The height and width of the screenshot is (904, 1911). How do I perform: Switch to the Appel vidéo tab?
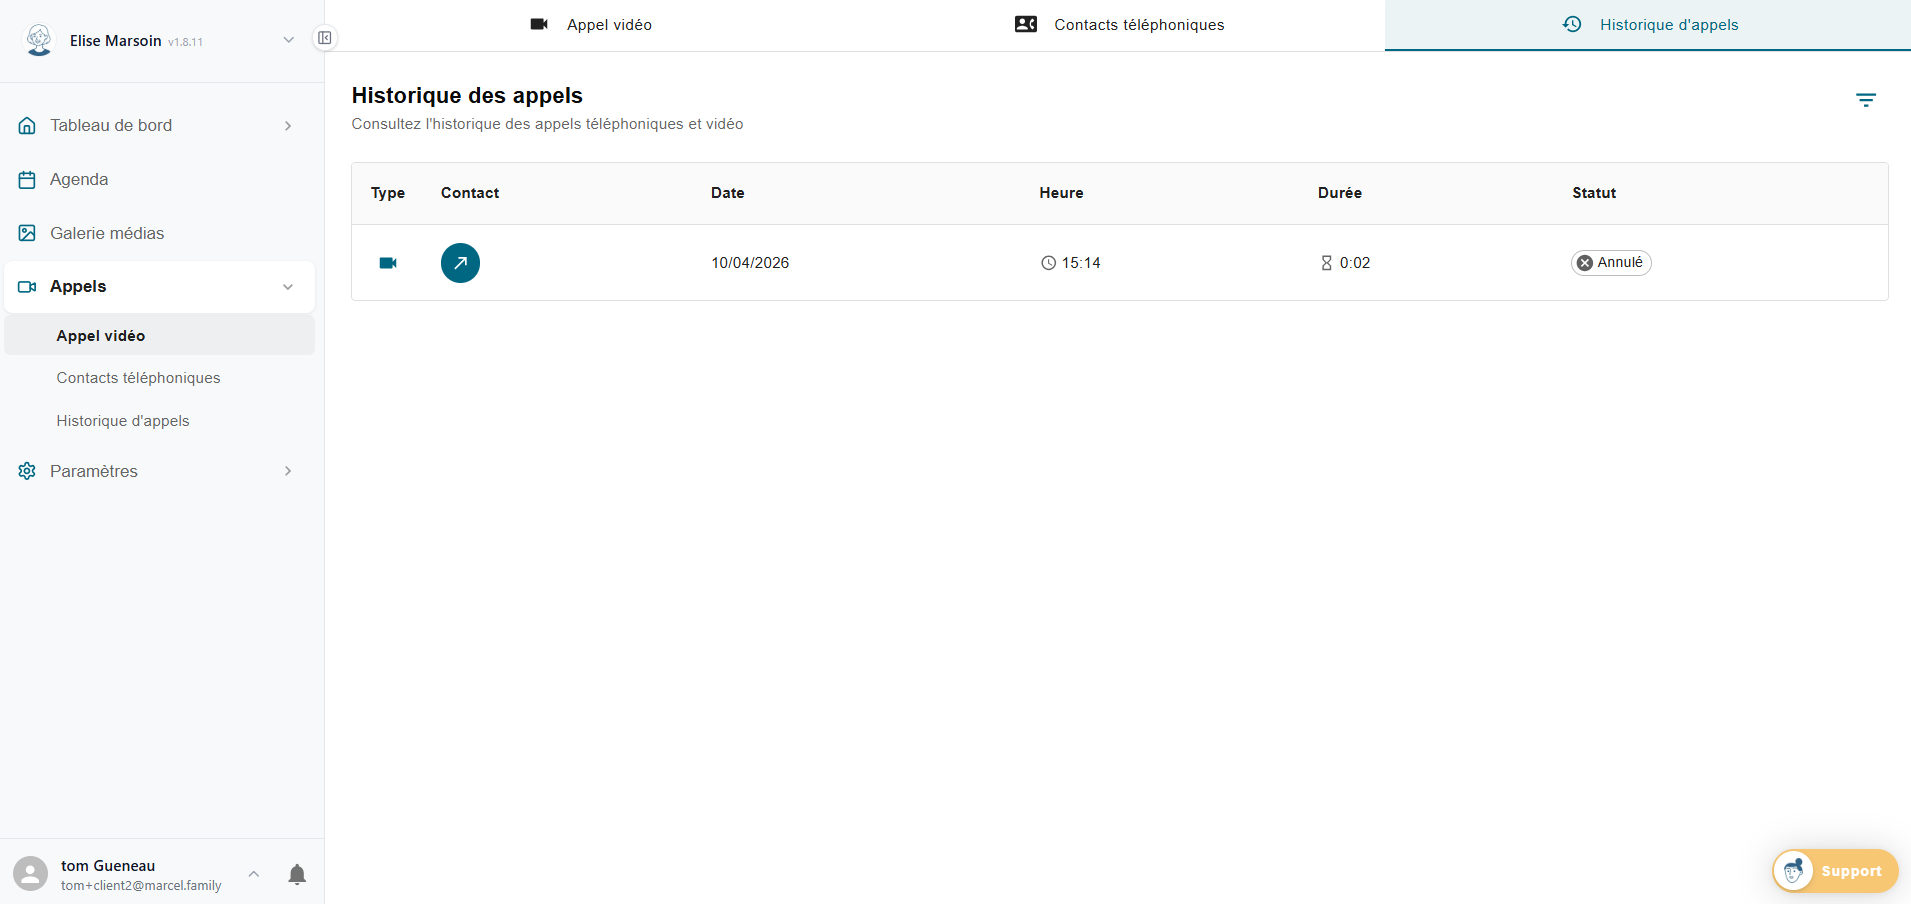591,25
